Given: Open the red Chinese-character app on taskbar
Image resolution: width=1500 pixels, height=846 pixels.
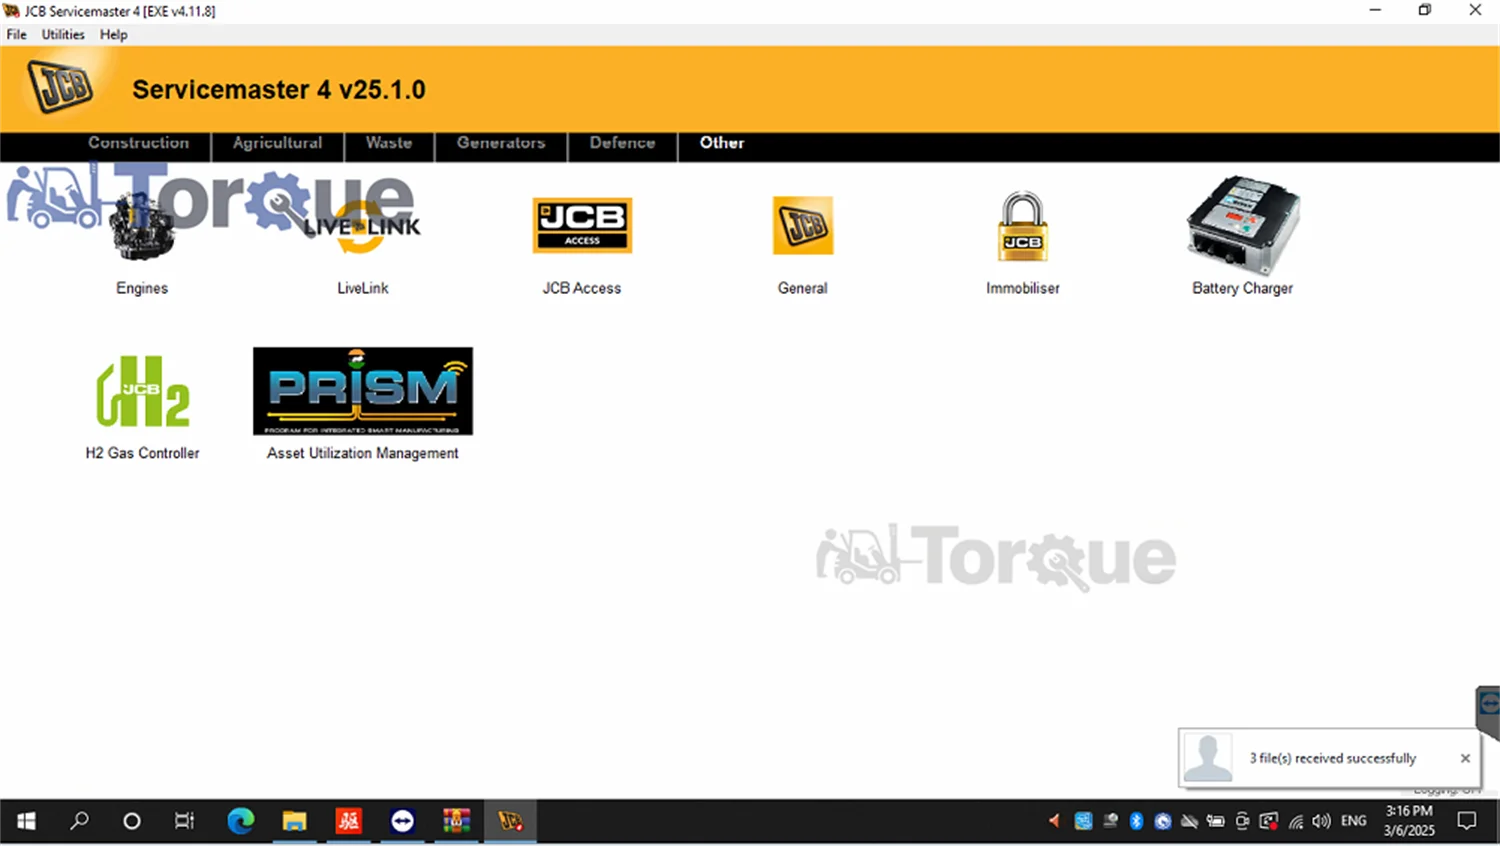Looking at the screenshot, I should [x=348, y=821].
